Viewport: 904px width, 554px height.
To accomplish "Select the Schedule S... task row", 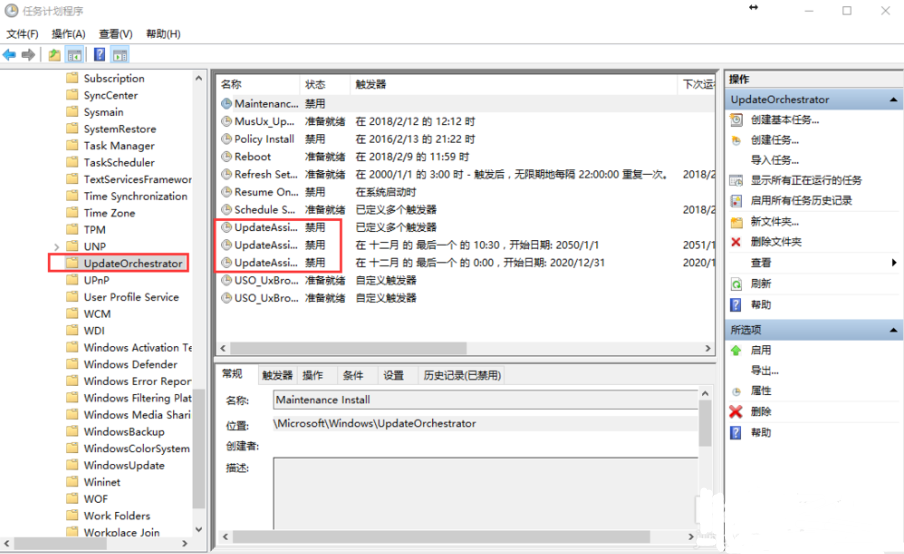I will coord(467,210).
